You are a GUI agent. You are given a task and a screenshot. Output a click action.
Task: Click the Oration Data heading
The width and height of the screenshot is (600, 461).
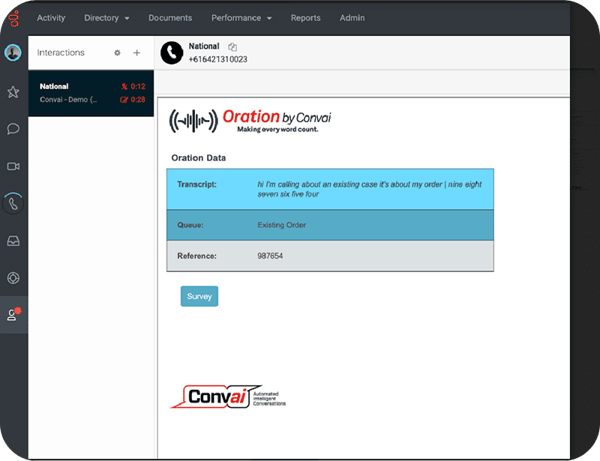(198, 158)
